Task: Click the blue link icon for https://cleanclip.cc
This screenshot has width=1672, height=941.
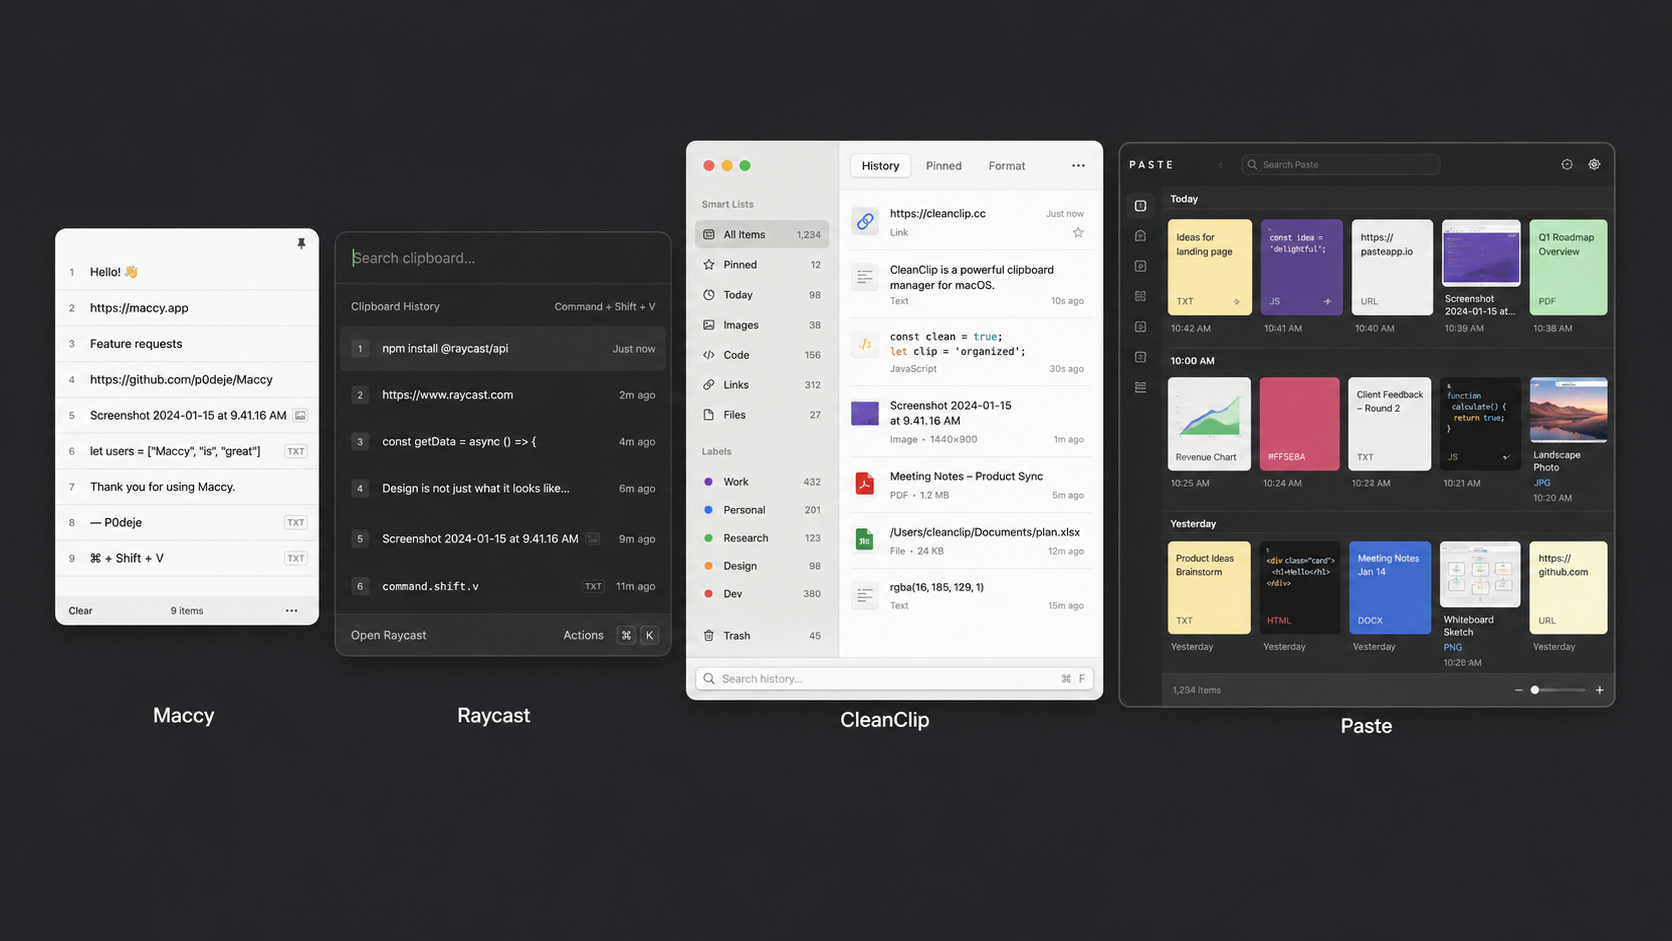Action: pyautogui.click(x=865, y=221)
